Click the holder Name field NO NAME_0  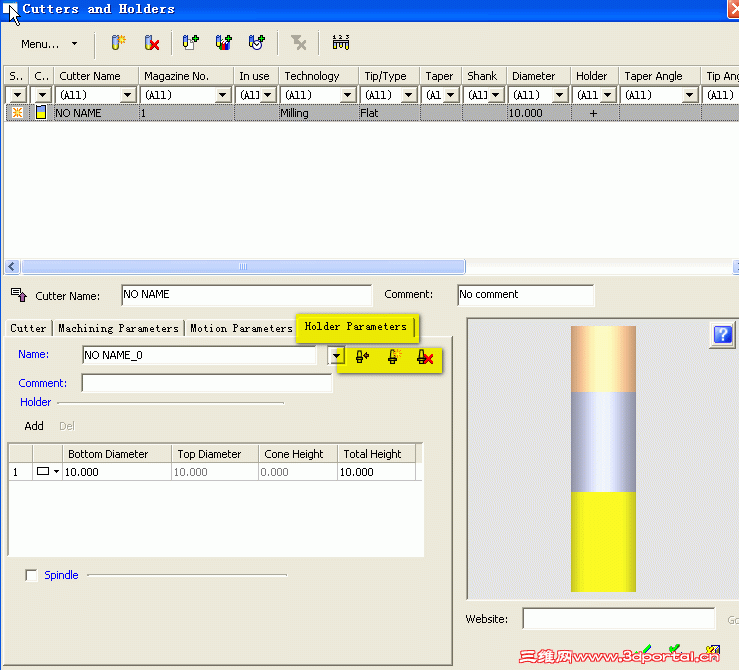[x=199, y=355]
